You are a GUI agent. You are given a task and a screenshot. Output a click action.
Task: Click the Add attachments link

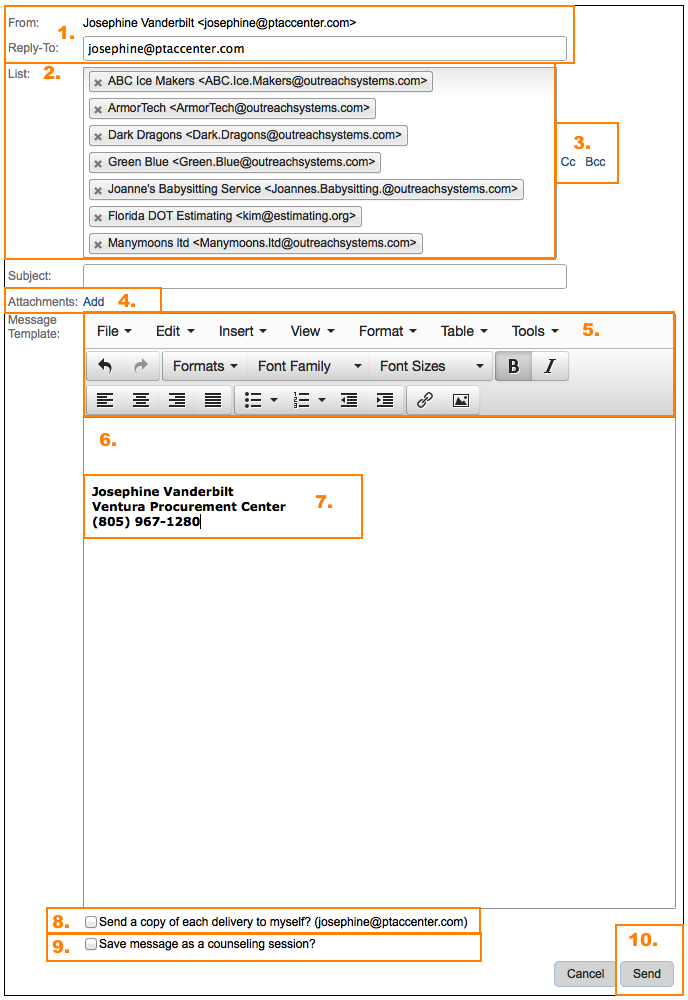click(x=94, y=301)
